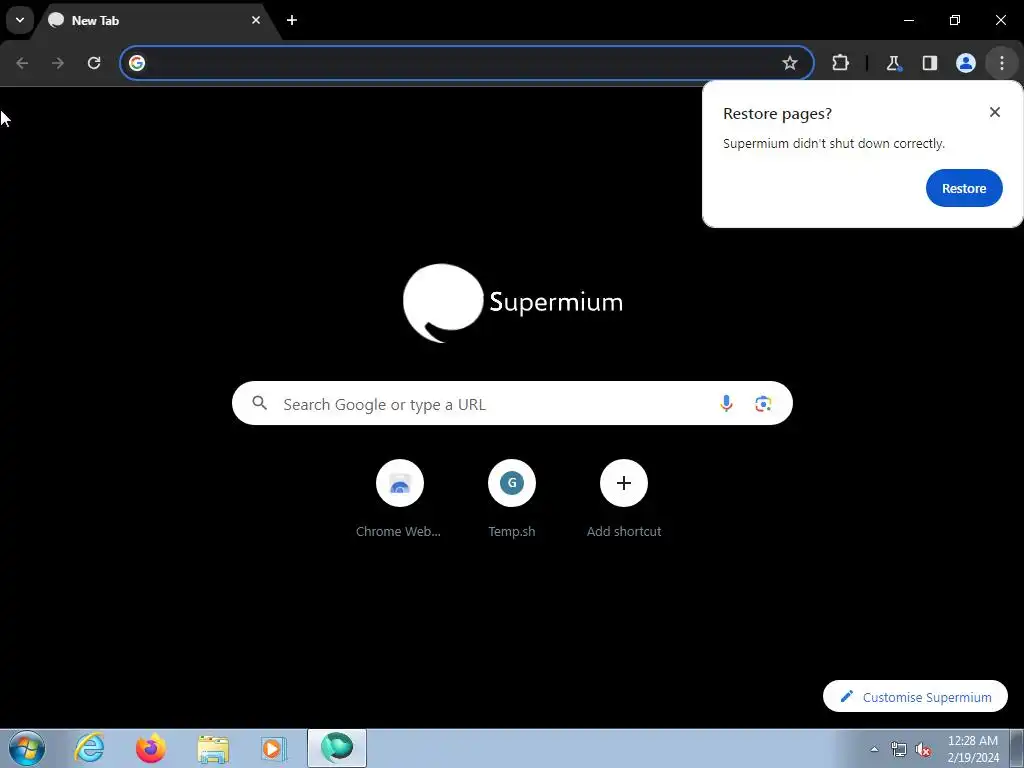Open Experiments flask icon
This screenshot has width=1024, height=768.
pyautogui.click(x=893, y=63)
